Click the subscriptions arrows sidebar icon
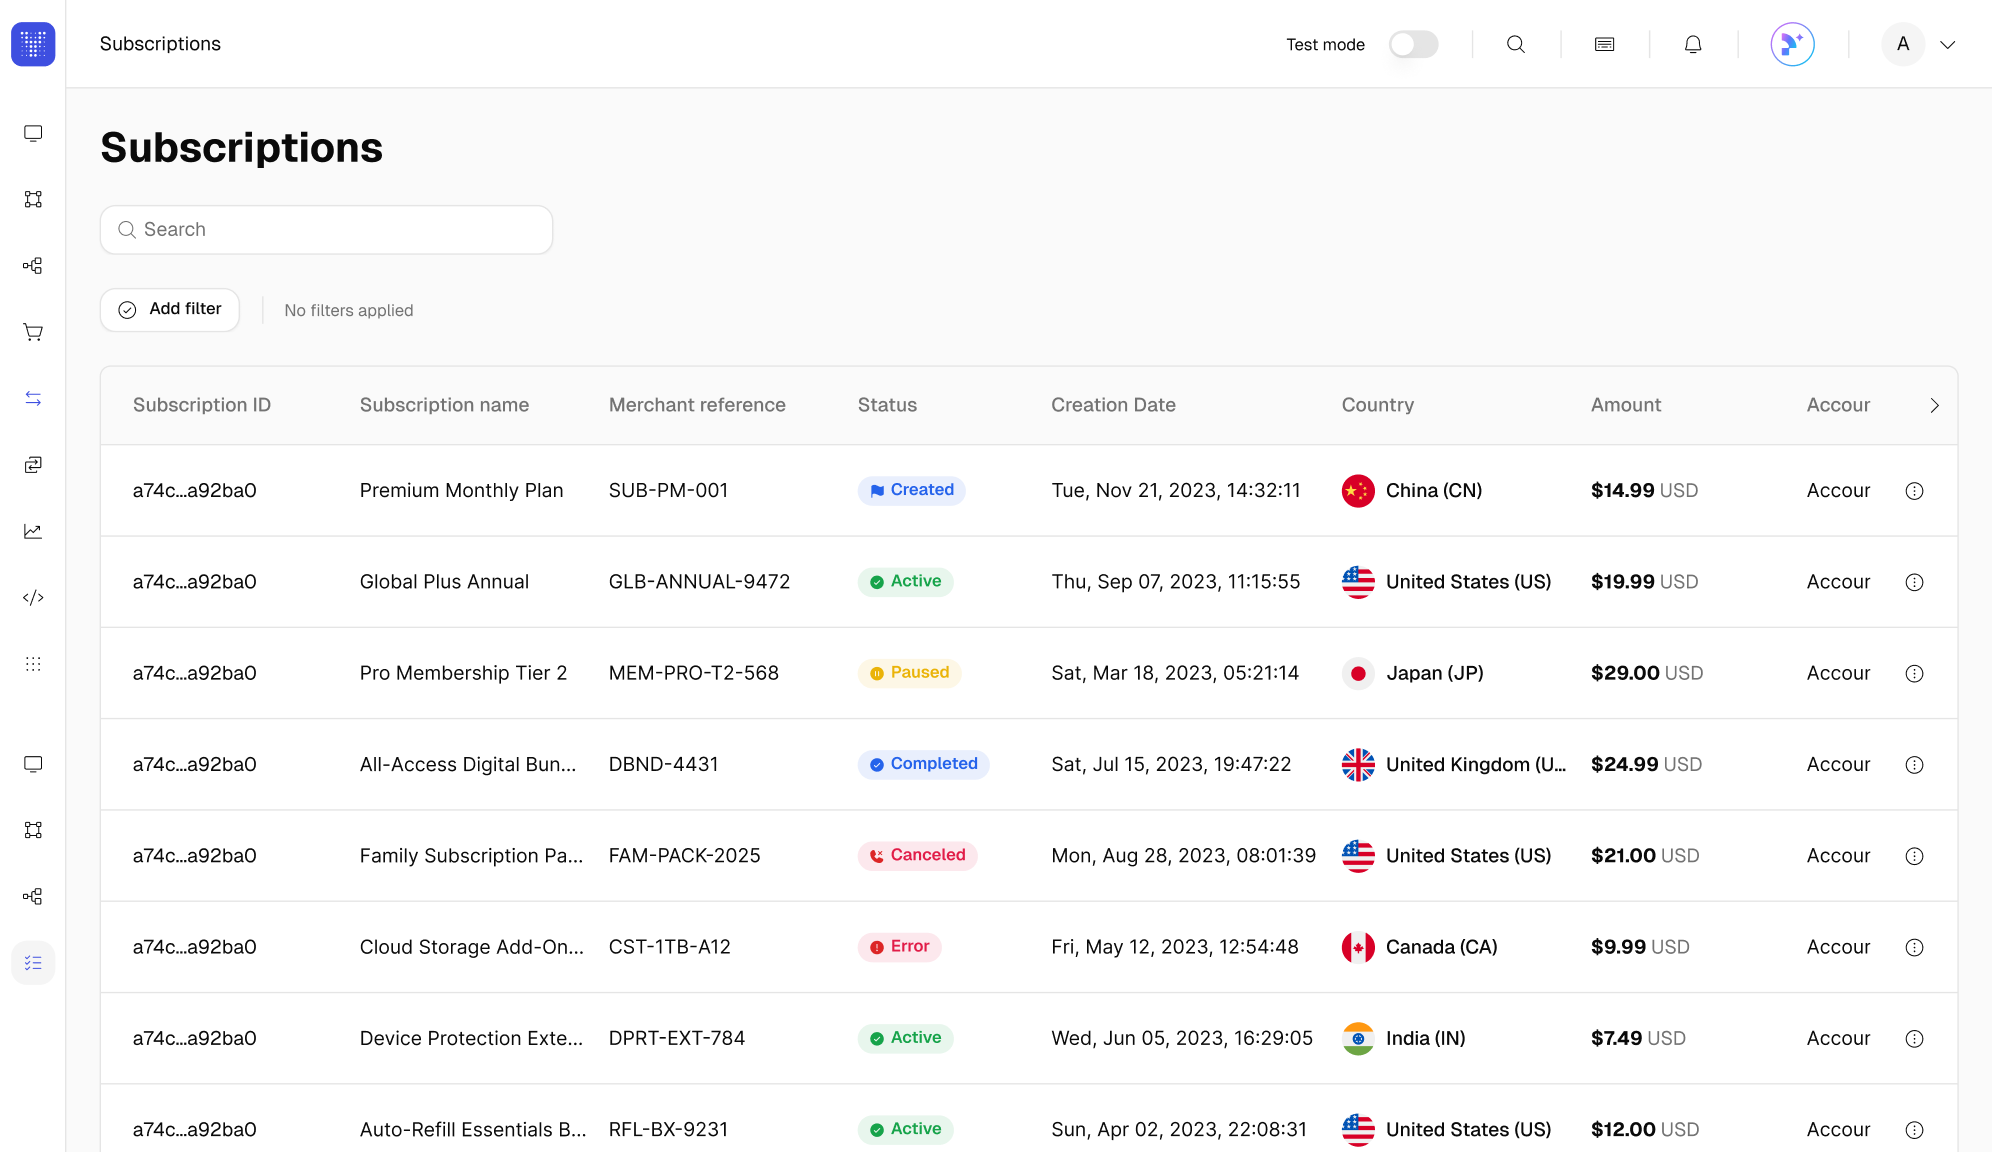1992x1152 pixels. tap(33, 399)
